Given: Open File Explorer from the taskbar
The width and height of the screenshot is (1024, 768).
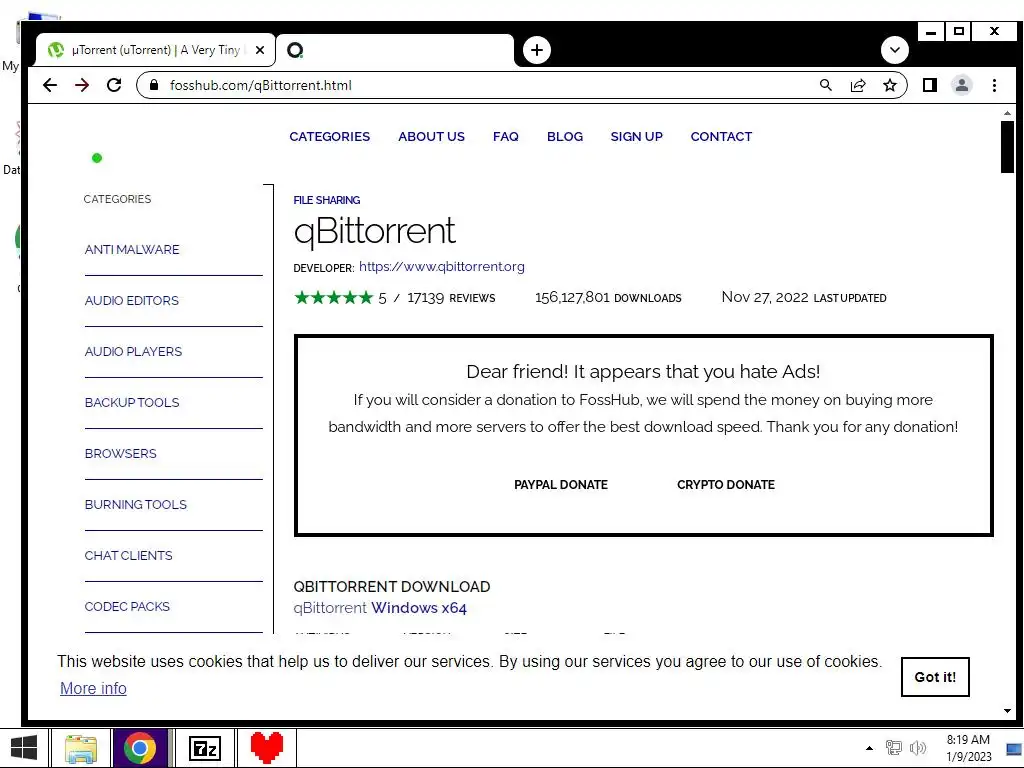Looking at the screenshot, I should 81,748.
